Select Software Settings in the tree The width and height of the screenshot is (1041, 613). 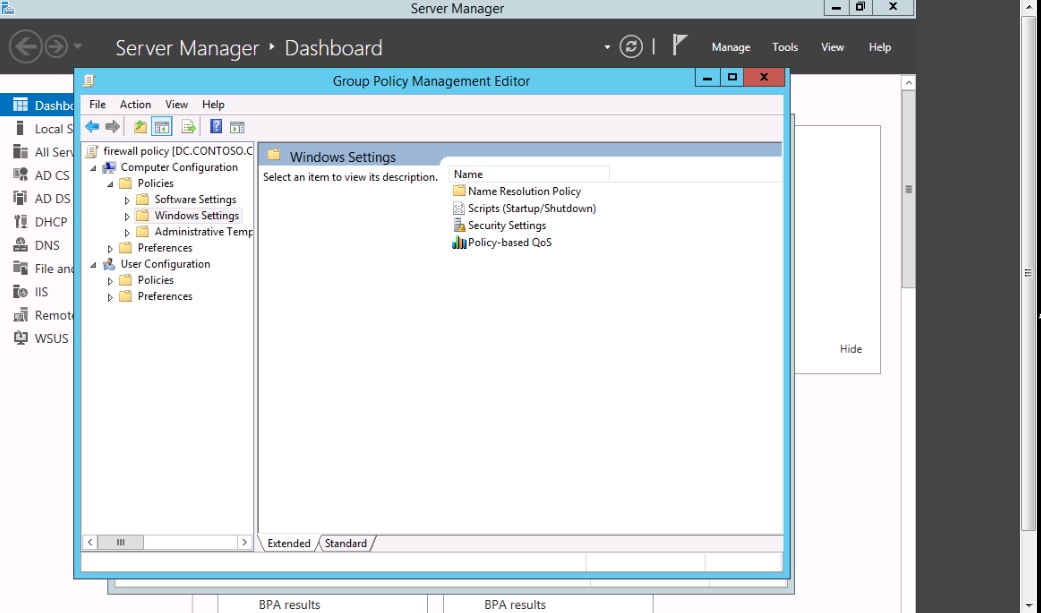[195, 199]
